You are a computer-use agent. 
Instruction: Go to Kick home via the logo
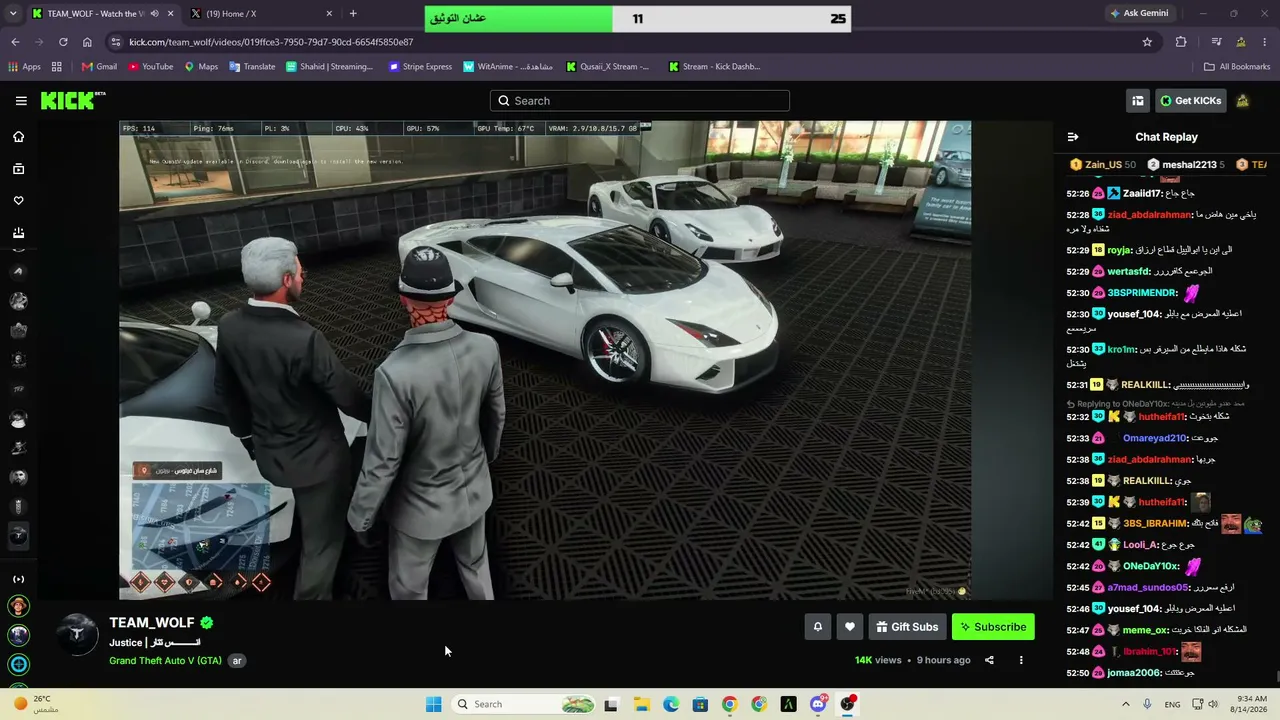(73, 100)
